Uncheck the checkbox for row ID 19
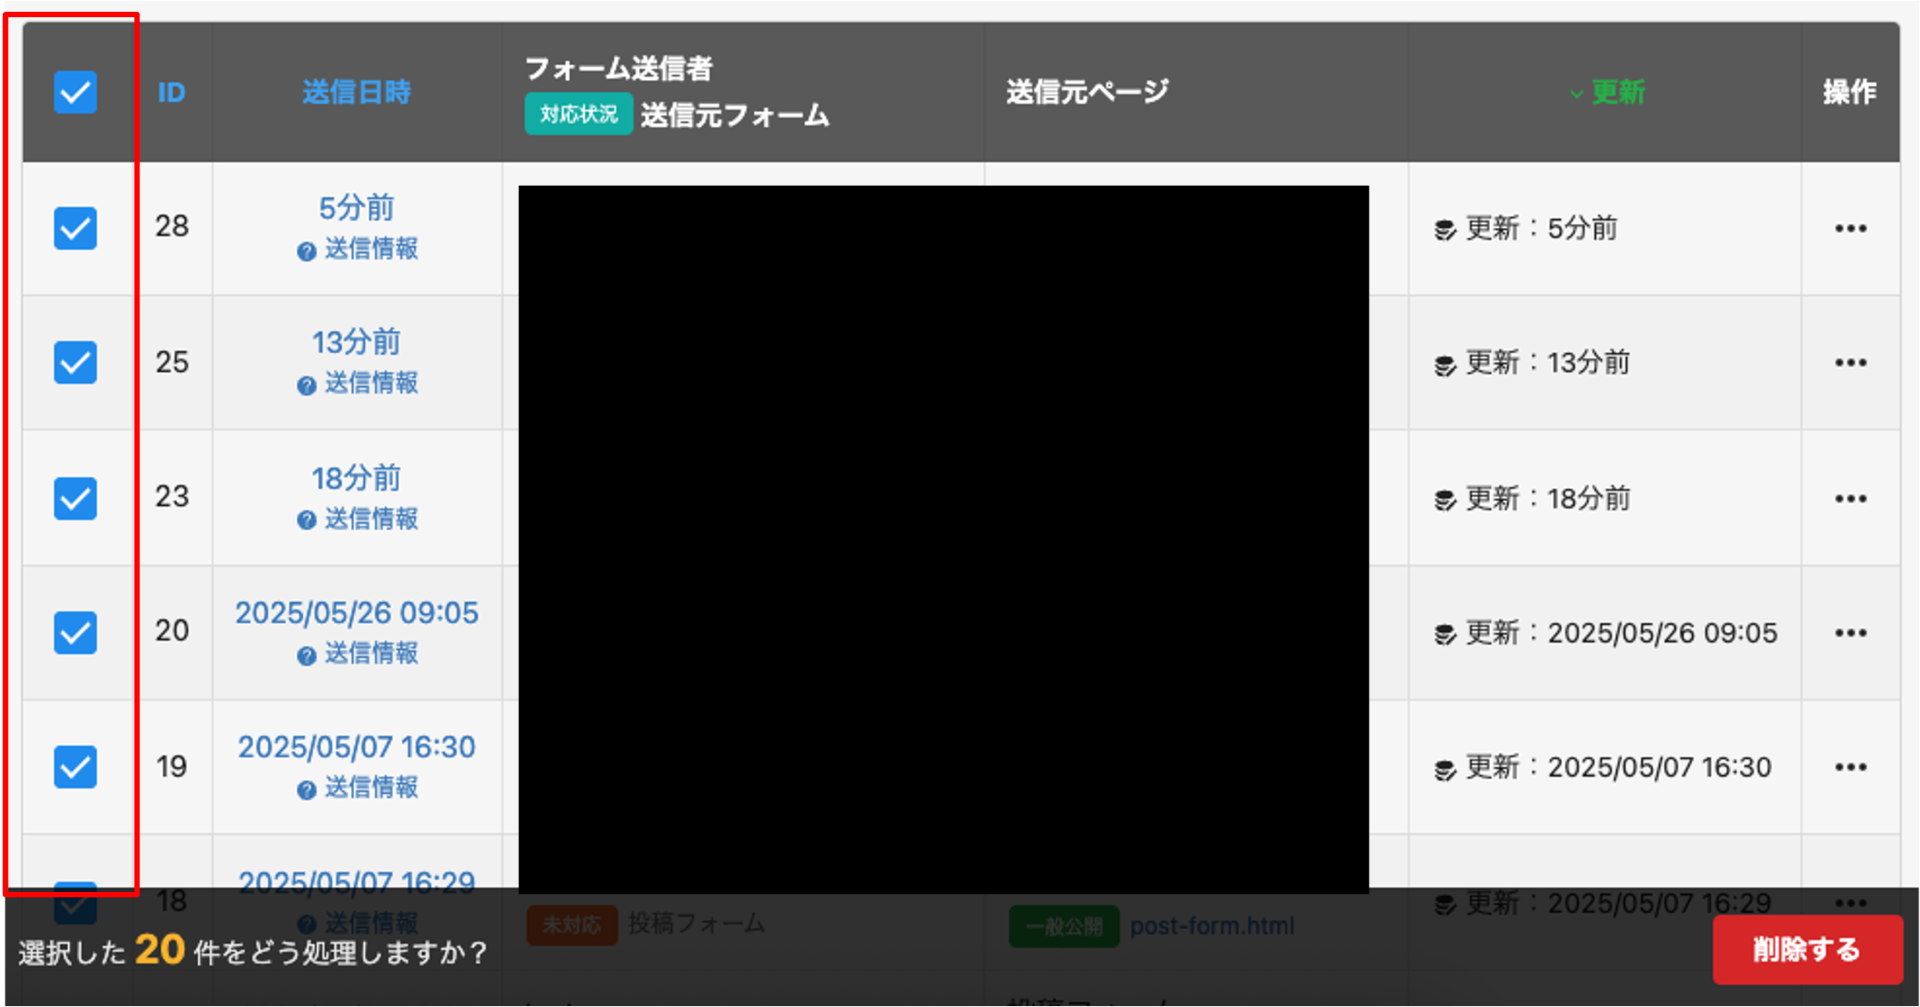 [x=75, y=767]
